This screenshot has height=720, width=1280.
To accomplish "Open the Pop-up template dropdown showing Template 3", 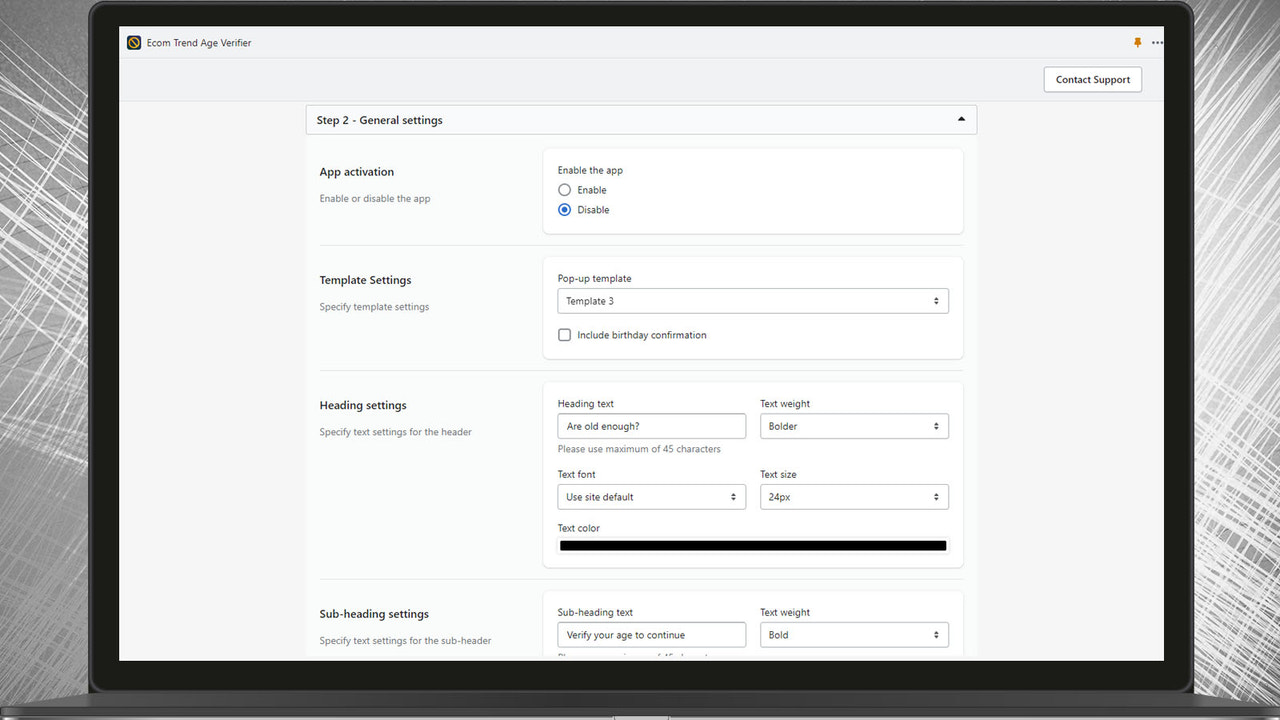I will click(752, 300).
